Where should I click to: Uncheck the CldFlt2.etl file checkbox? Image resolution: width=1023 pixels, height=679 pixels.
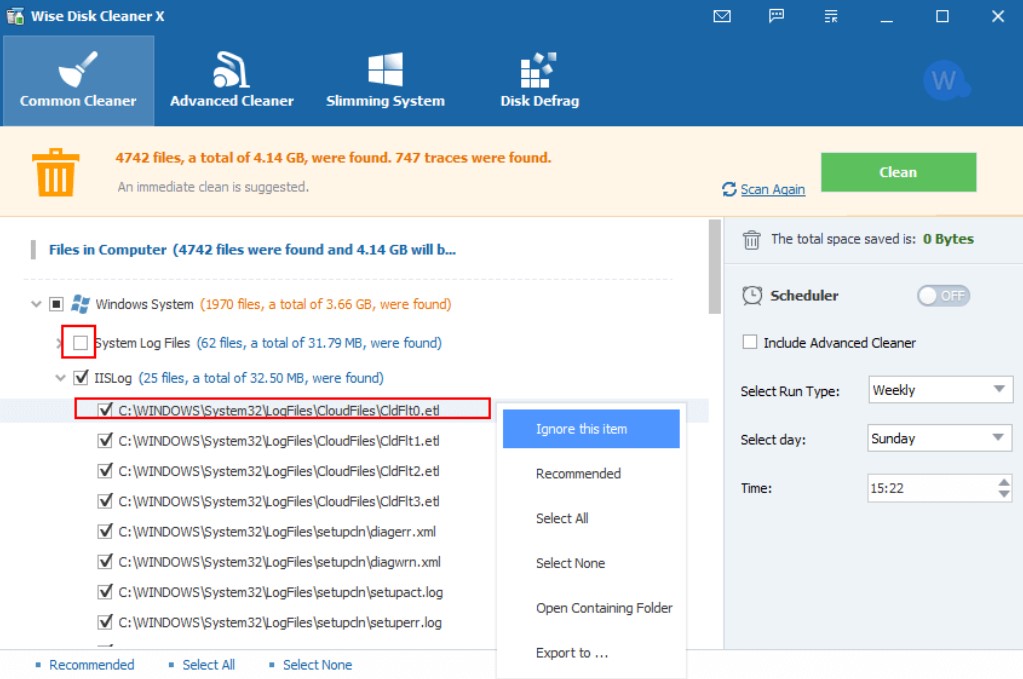(x=105, y=471)
